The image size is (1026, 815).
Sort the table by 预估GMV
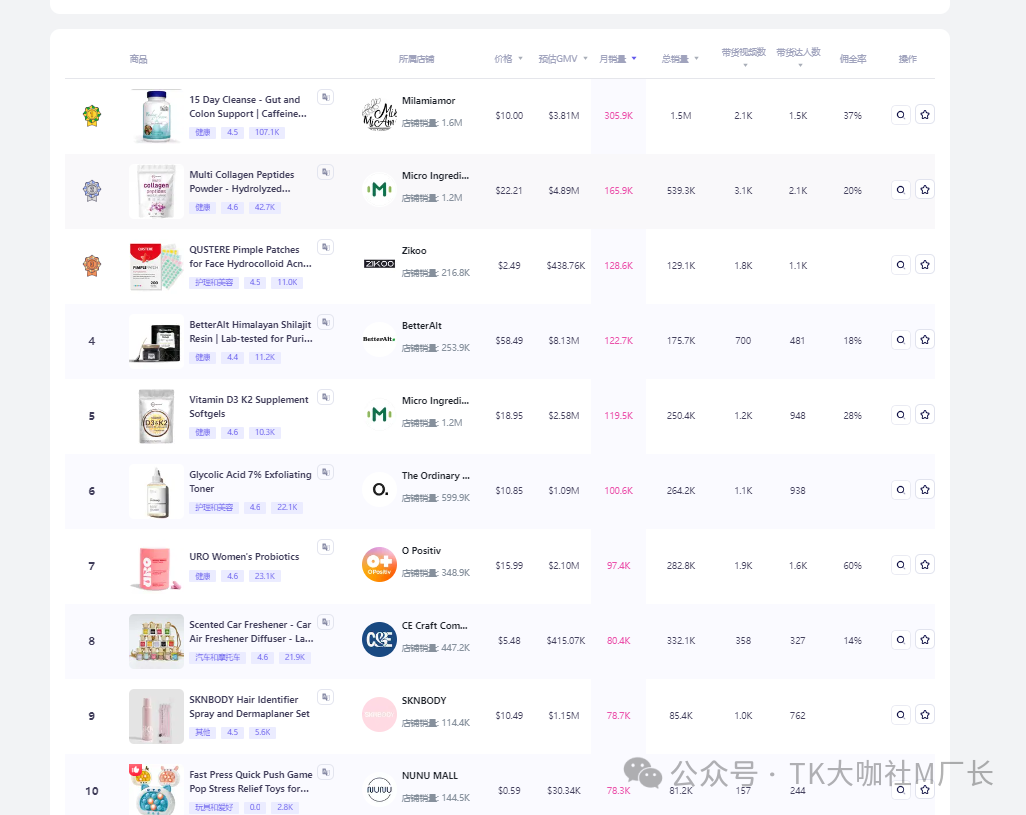click(x=561, y=59)
